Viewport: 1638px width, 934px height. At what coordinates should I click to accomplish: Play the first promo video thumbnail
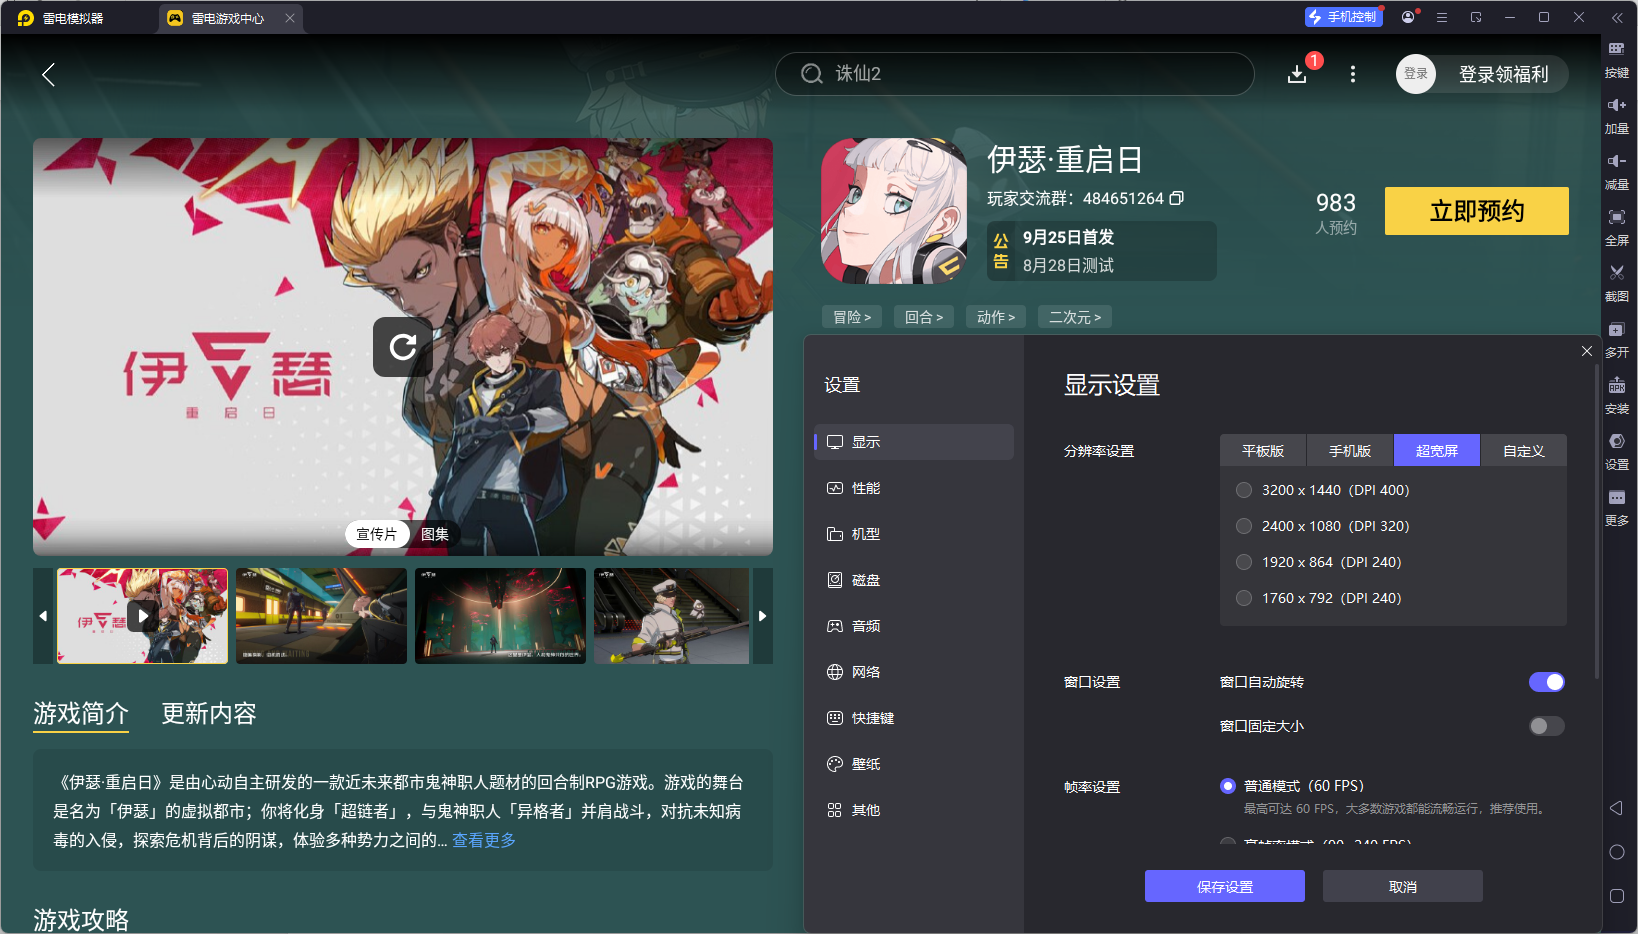pyautogui.click(x=142, y=616)
